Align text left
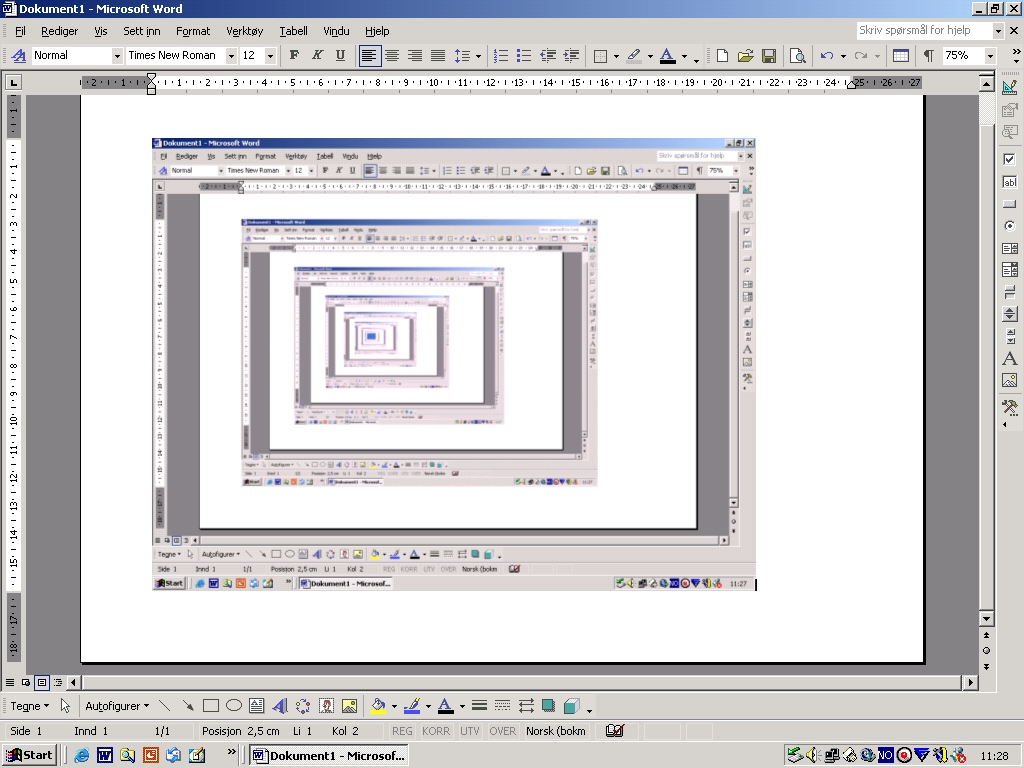The width and height of the screenshot is (1024, 768). pos(369,56)
